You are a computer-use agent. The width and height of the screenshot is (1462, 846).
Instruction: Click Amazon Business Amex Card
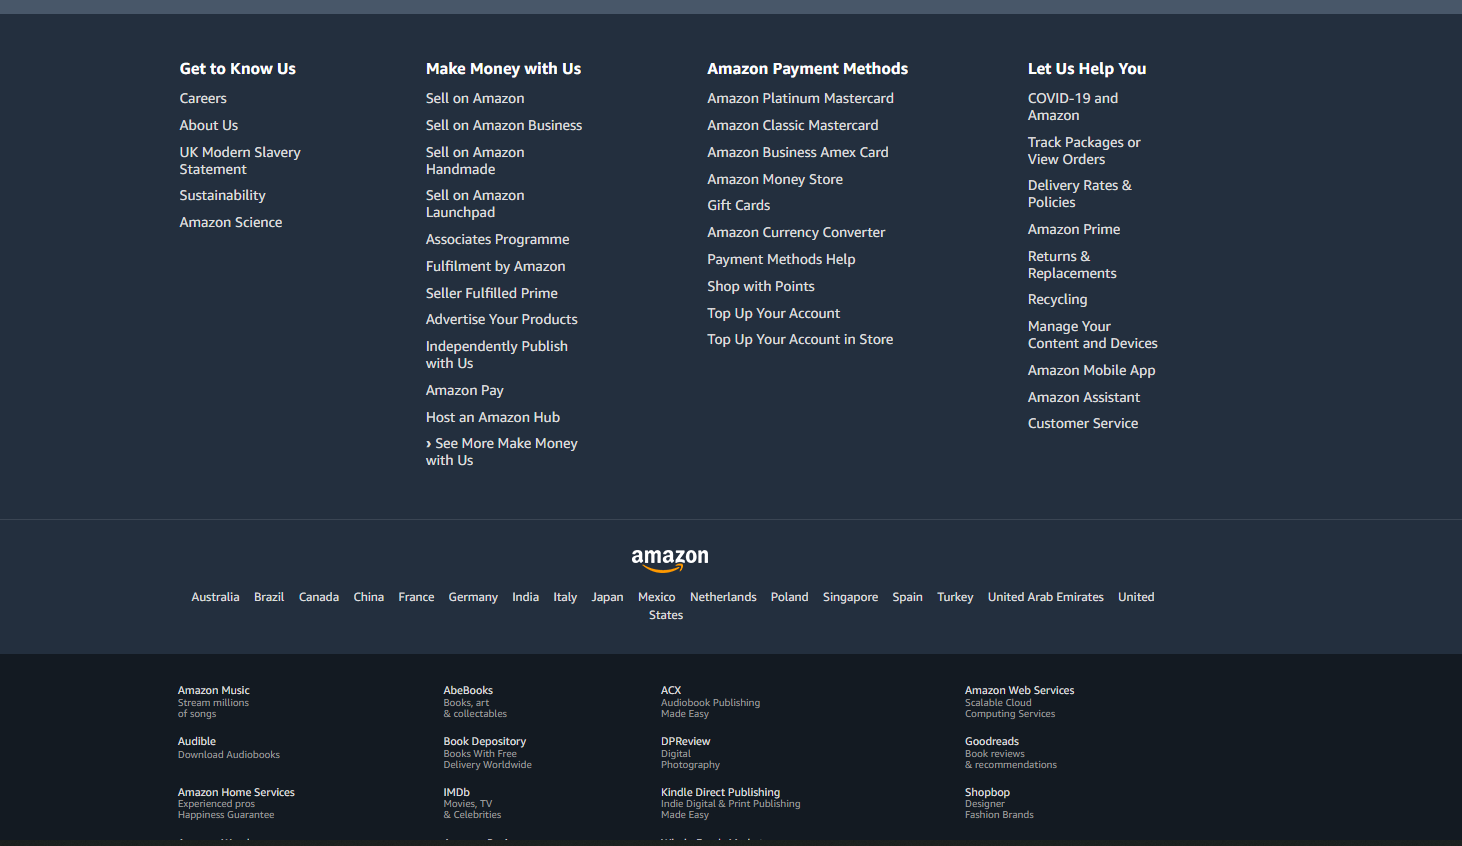[798, 152]
